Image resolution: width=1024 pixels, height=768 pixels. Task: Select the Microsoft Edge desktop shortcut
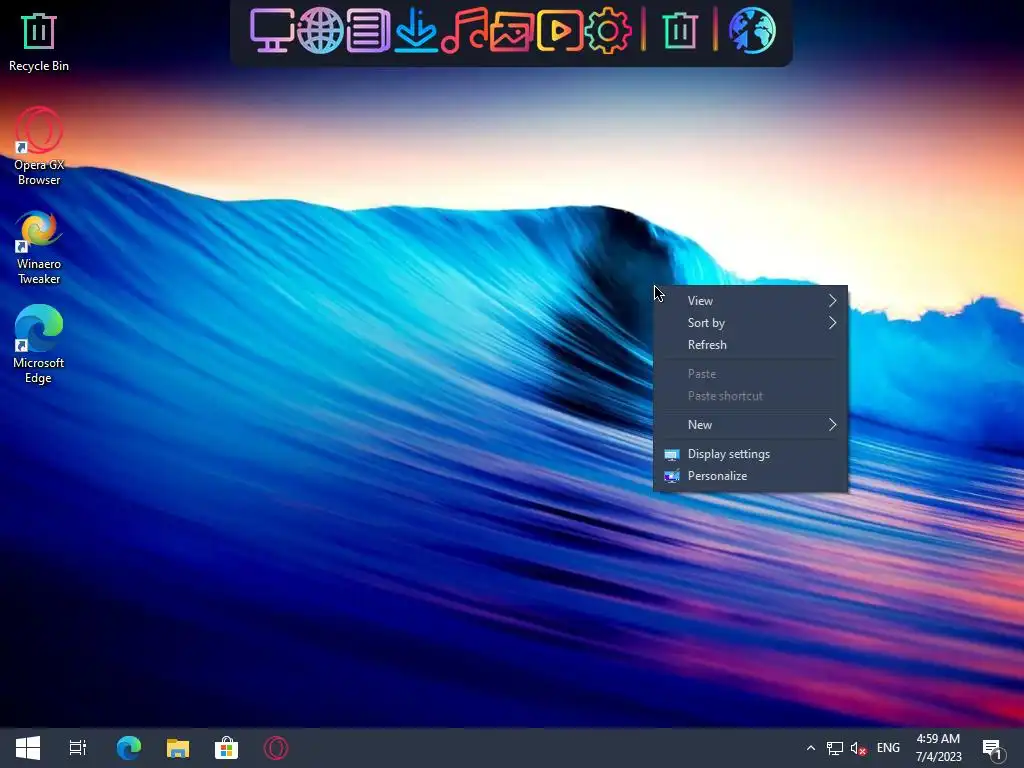click(39, 344)
